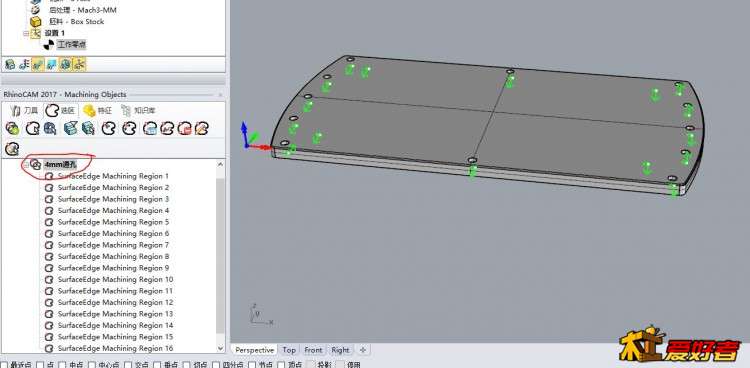The image size is (750, 368).
Task: Toggle the 中心点 center osnap checkbox
Action: coord(92,365)
